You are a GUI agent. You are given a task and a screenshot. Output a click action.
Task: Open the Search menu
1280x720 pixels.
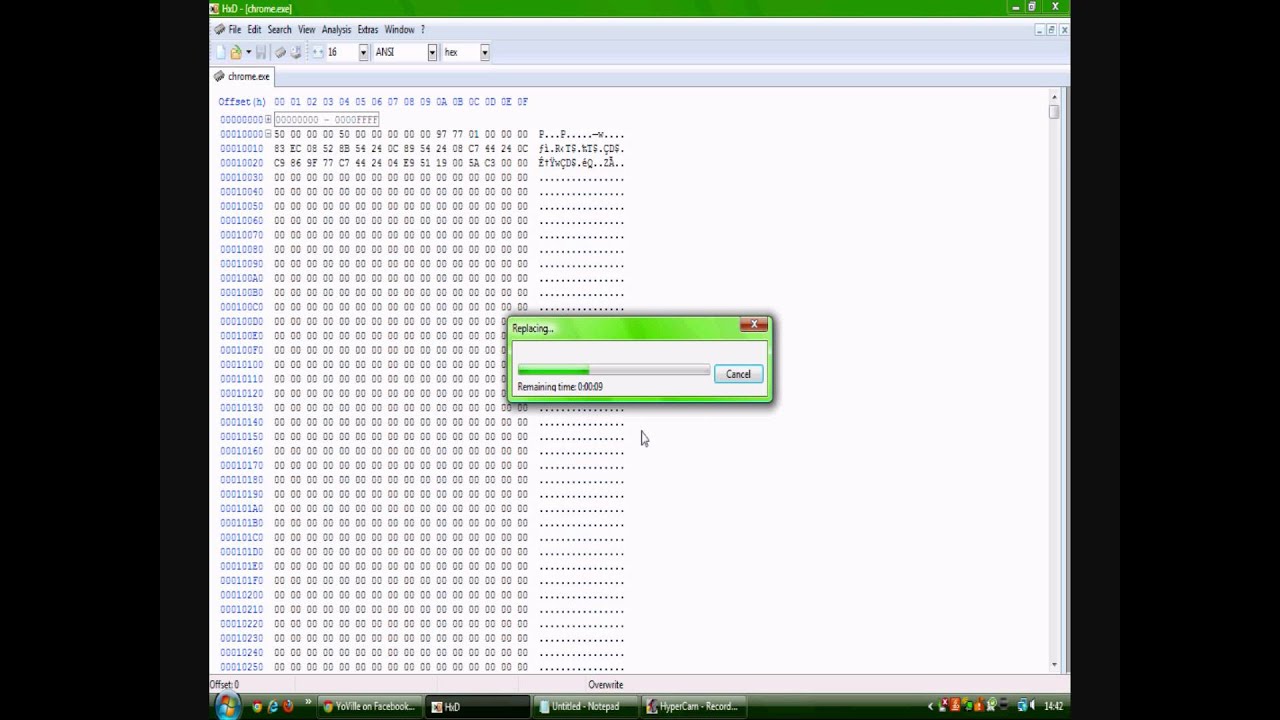(x=279, y=30)
